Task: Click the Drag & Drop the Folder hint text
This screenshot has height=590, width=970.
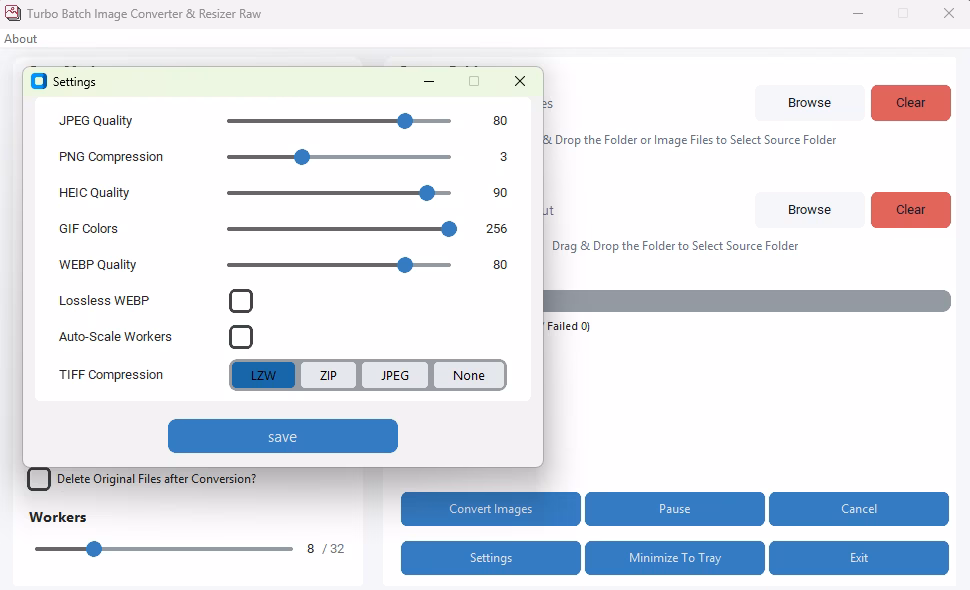Action: click(x=675, y=246)
